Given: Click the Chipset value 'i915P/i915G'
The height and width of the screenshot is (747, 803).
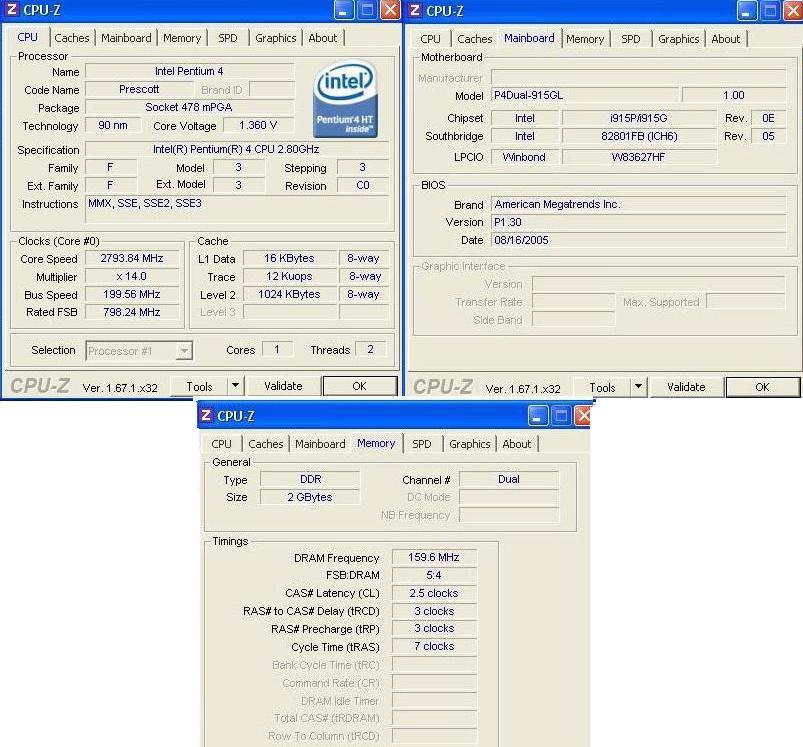Looking at the screenshot, I should click(x=639, y=118).
